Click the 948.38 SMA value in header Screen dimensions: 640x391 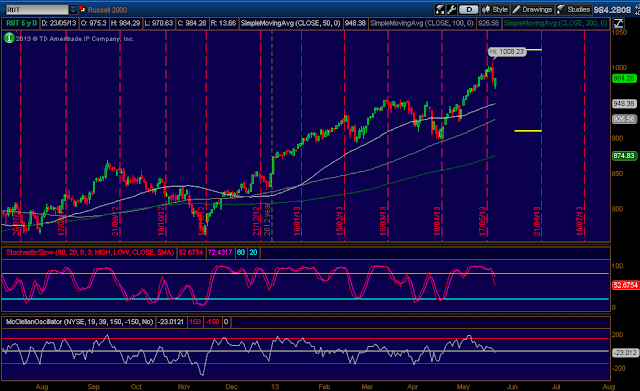point(355,23)
